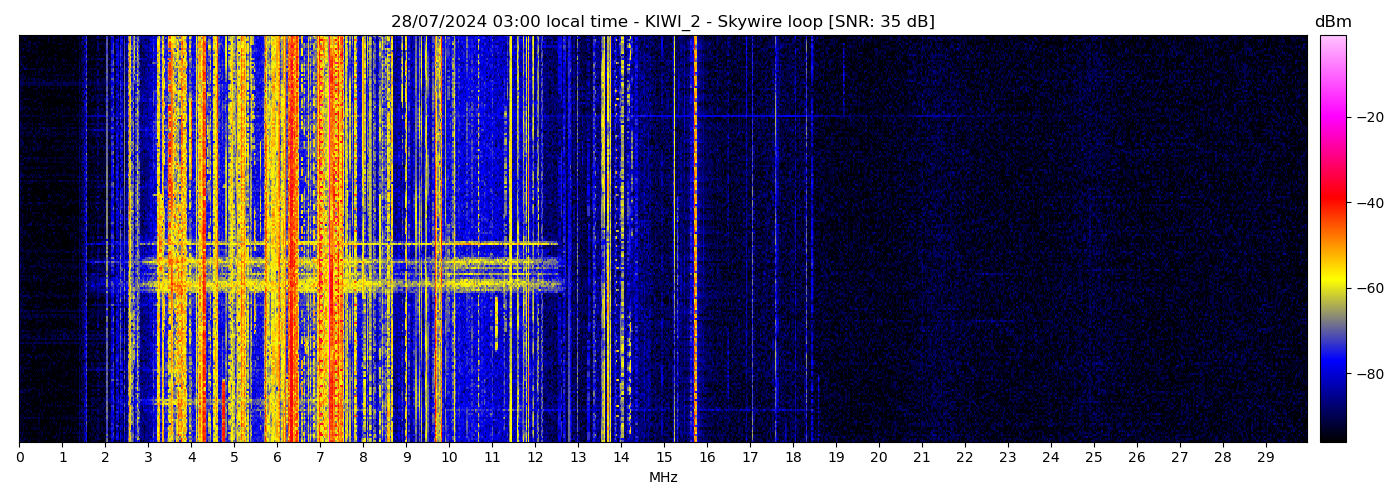Click the 15 MHz tick label
Screen dimensions: 1400x500
pos(664,458)
